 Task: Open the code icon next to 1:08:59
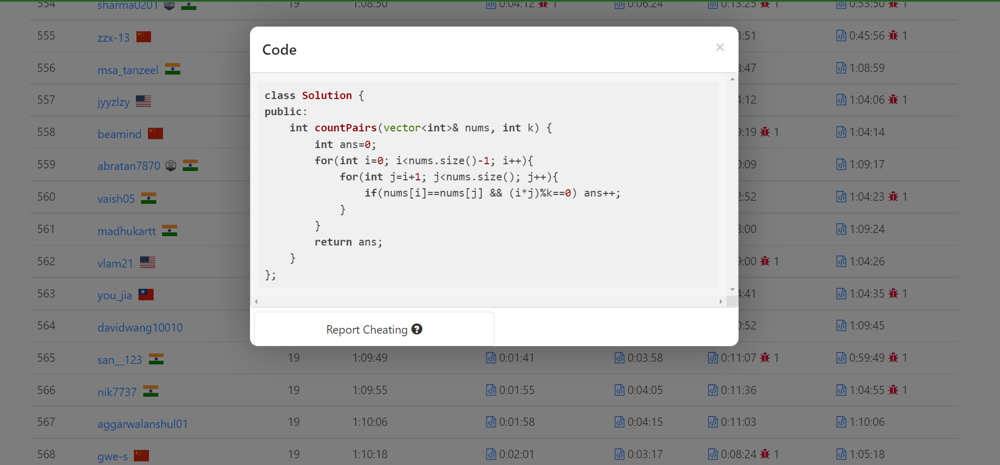pos(841,68)
